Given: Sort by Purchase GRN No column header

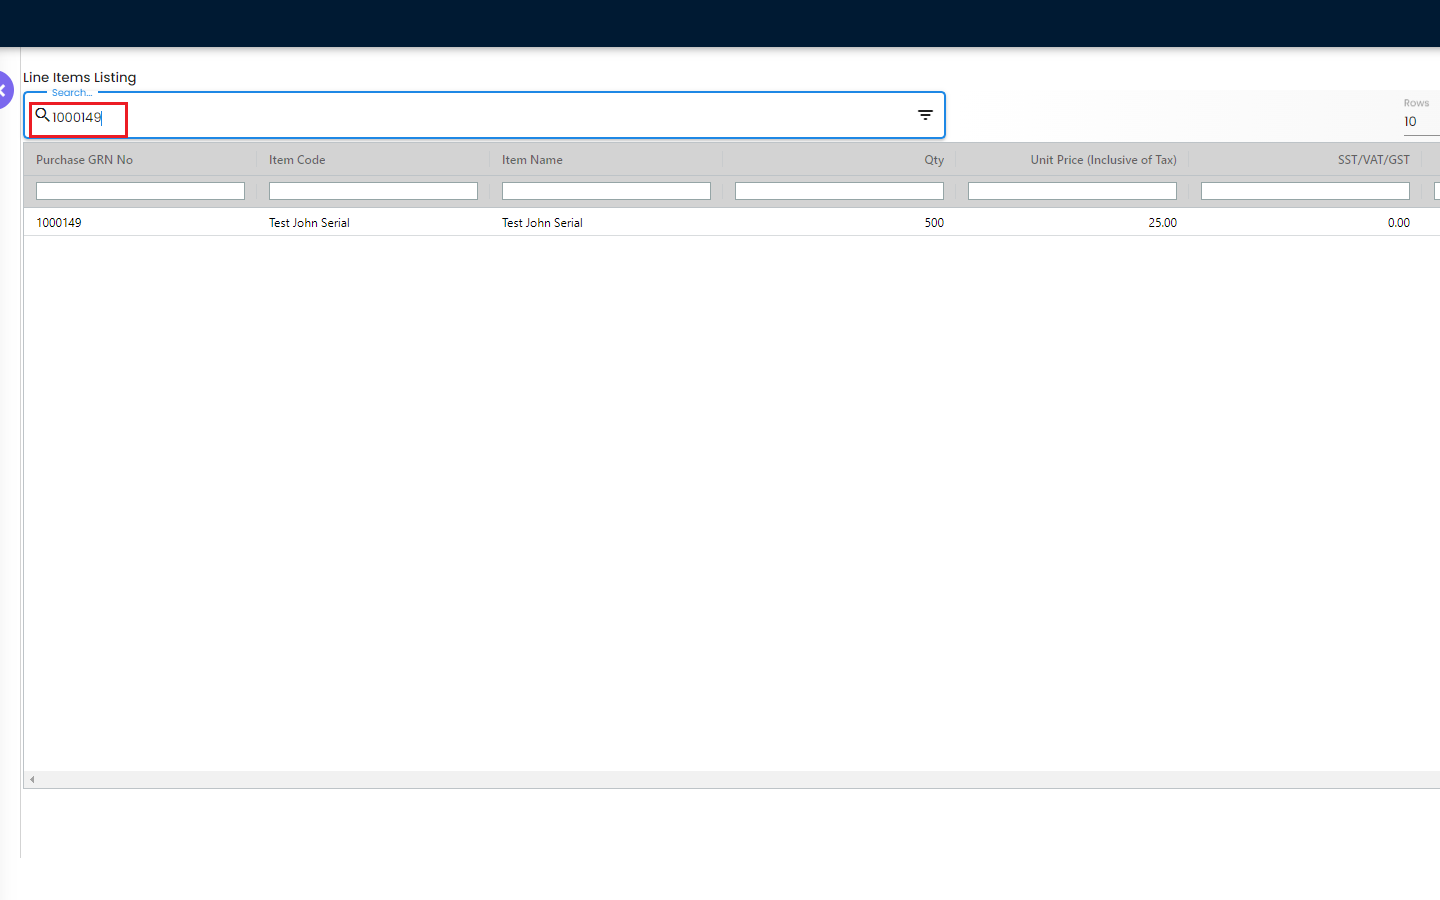Looking at the screenshot, I should pyautogui.click(x=84, y=160).
